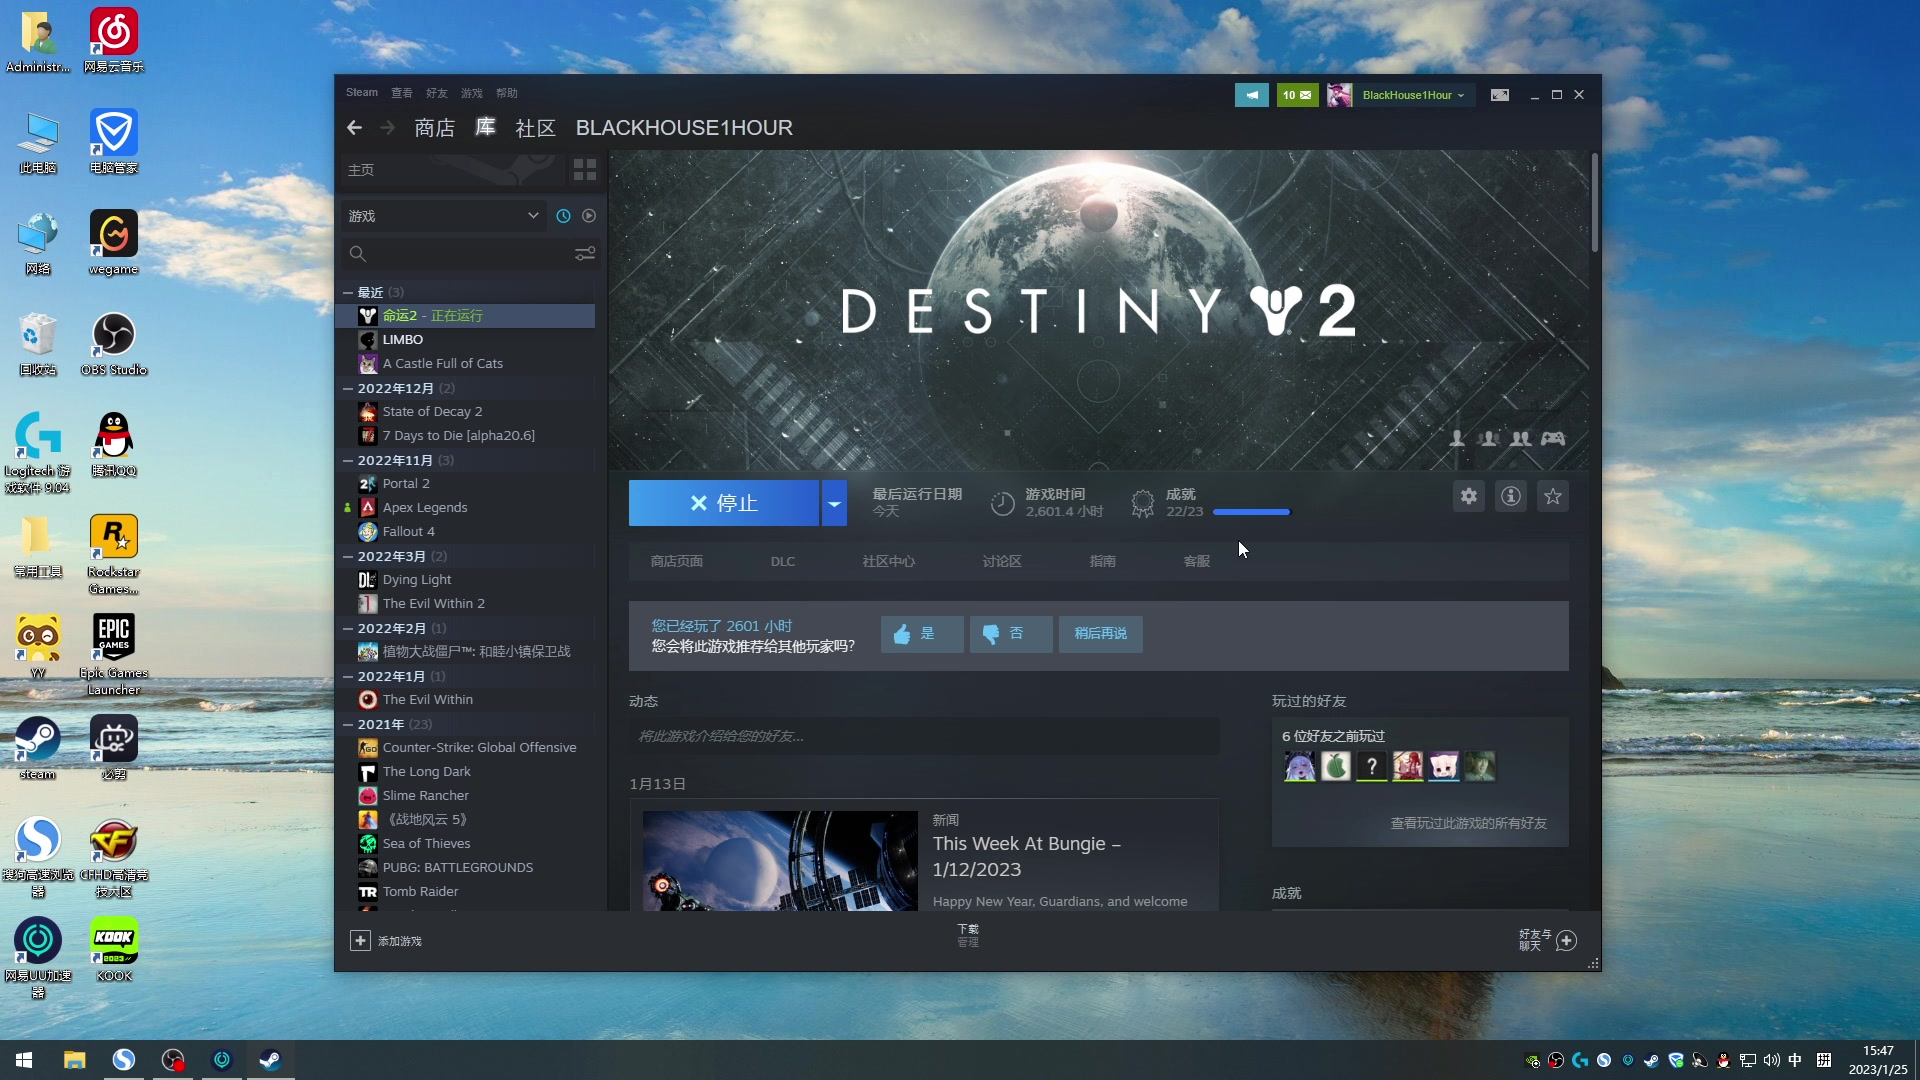Click the single-player icon on banner
Screen dimensions: 1920x1080
pyautogui.click(x=1457, y=438)
